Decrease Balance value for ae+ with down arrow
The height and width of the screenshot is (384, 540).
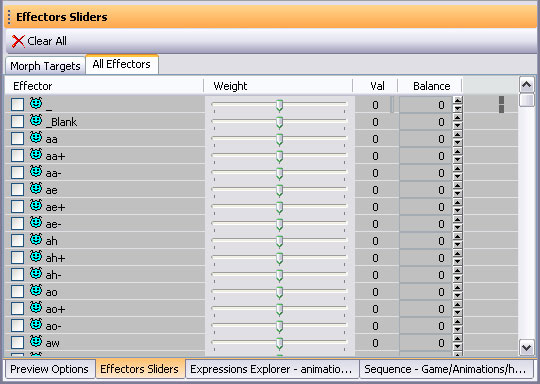(x=457, y=210)
